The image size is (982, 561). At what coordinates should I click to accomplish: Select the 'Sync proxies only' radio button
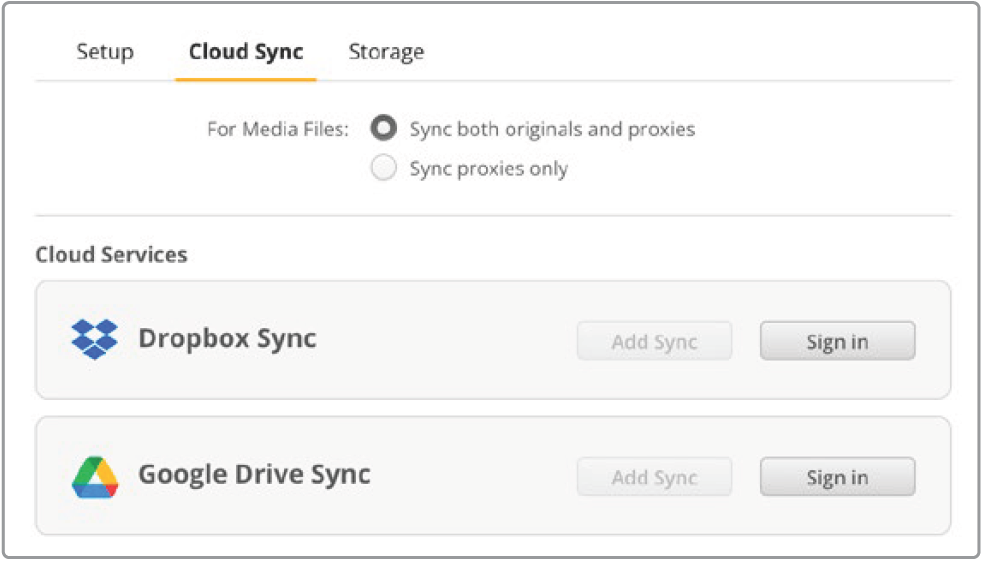pos(383,169)
